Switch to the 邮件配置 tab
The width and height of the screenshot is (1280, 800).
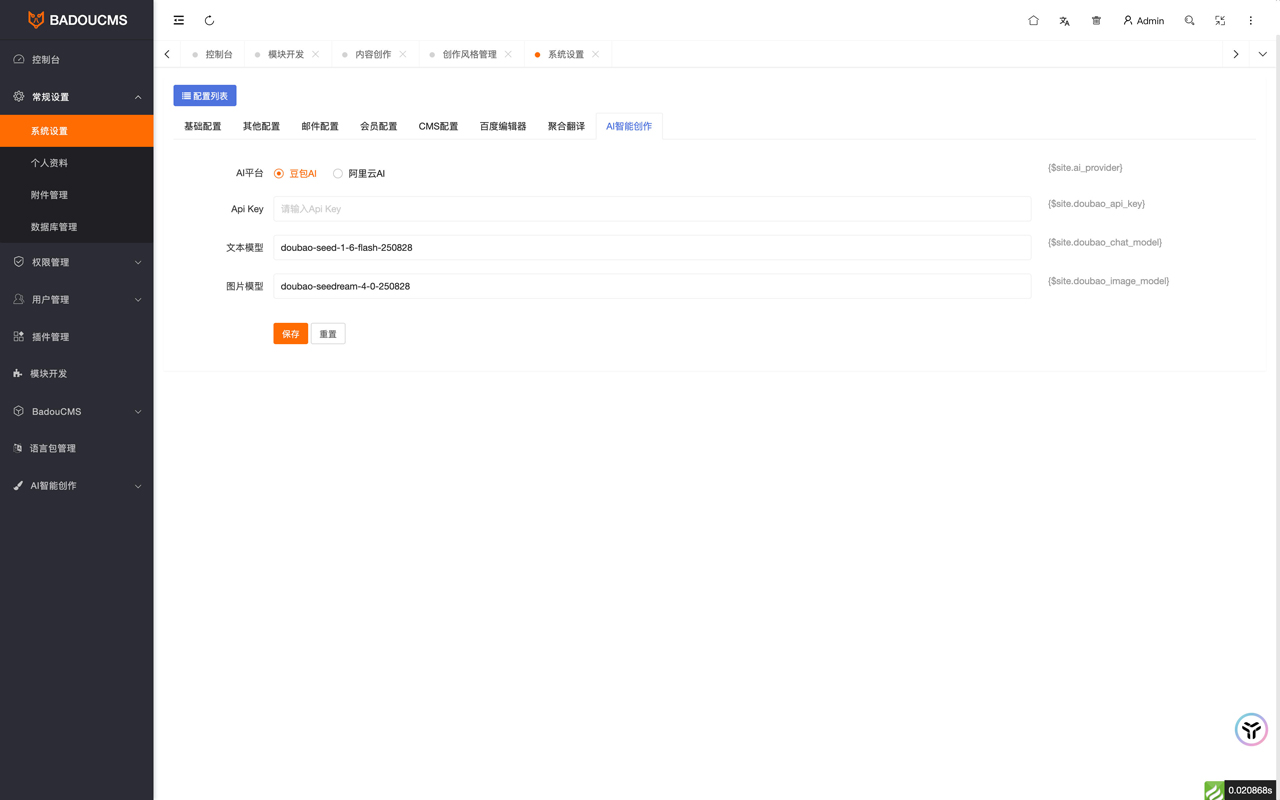click(320, 126)
